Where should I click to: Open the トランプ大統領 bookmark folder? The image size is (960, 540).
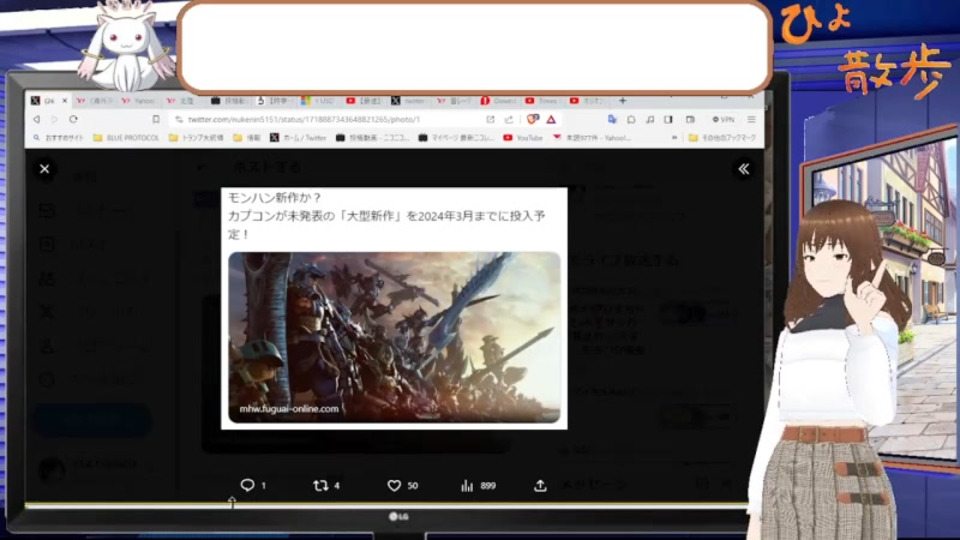196,138
